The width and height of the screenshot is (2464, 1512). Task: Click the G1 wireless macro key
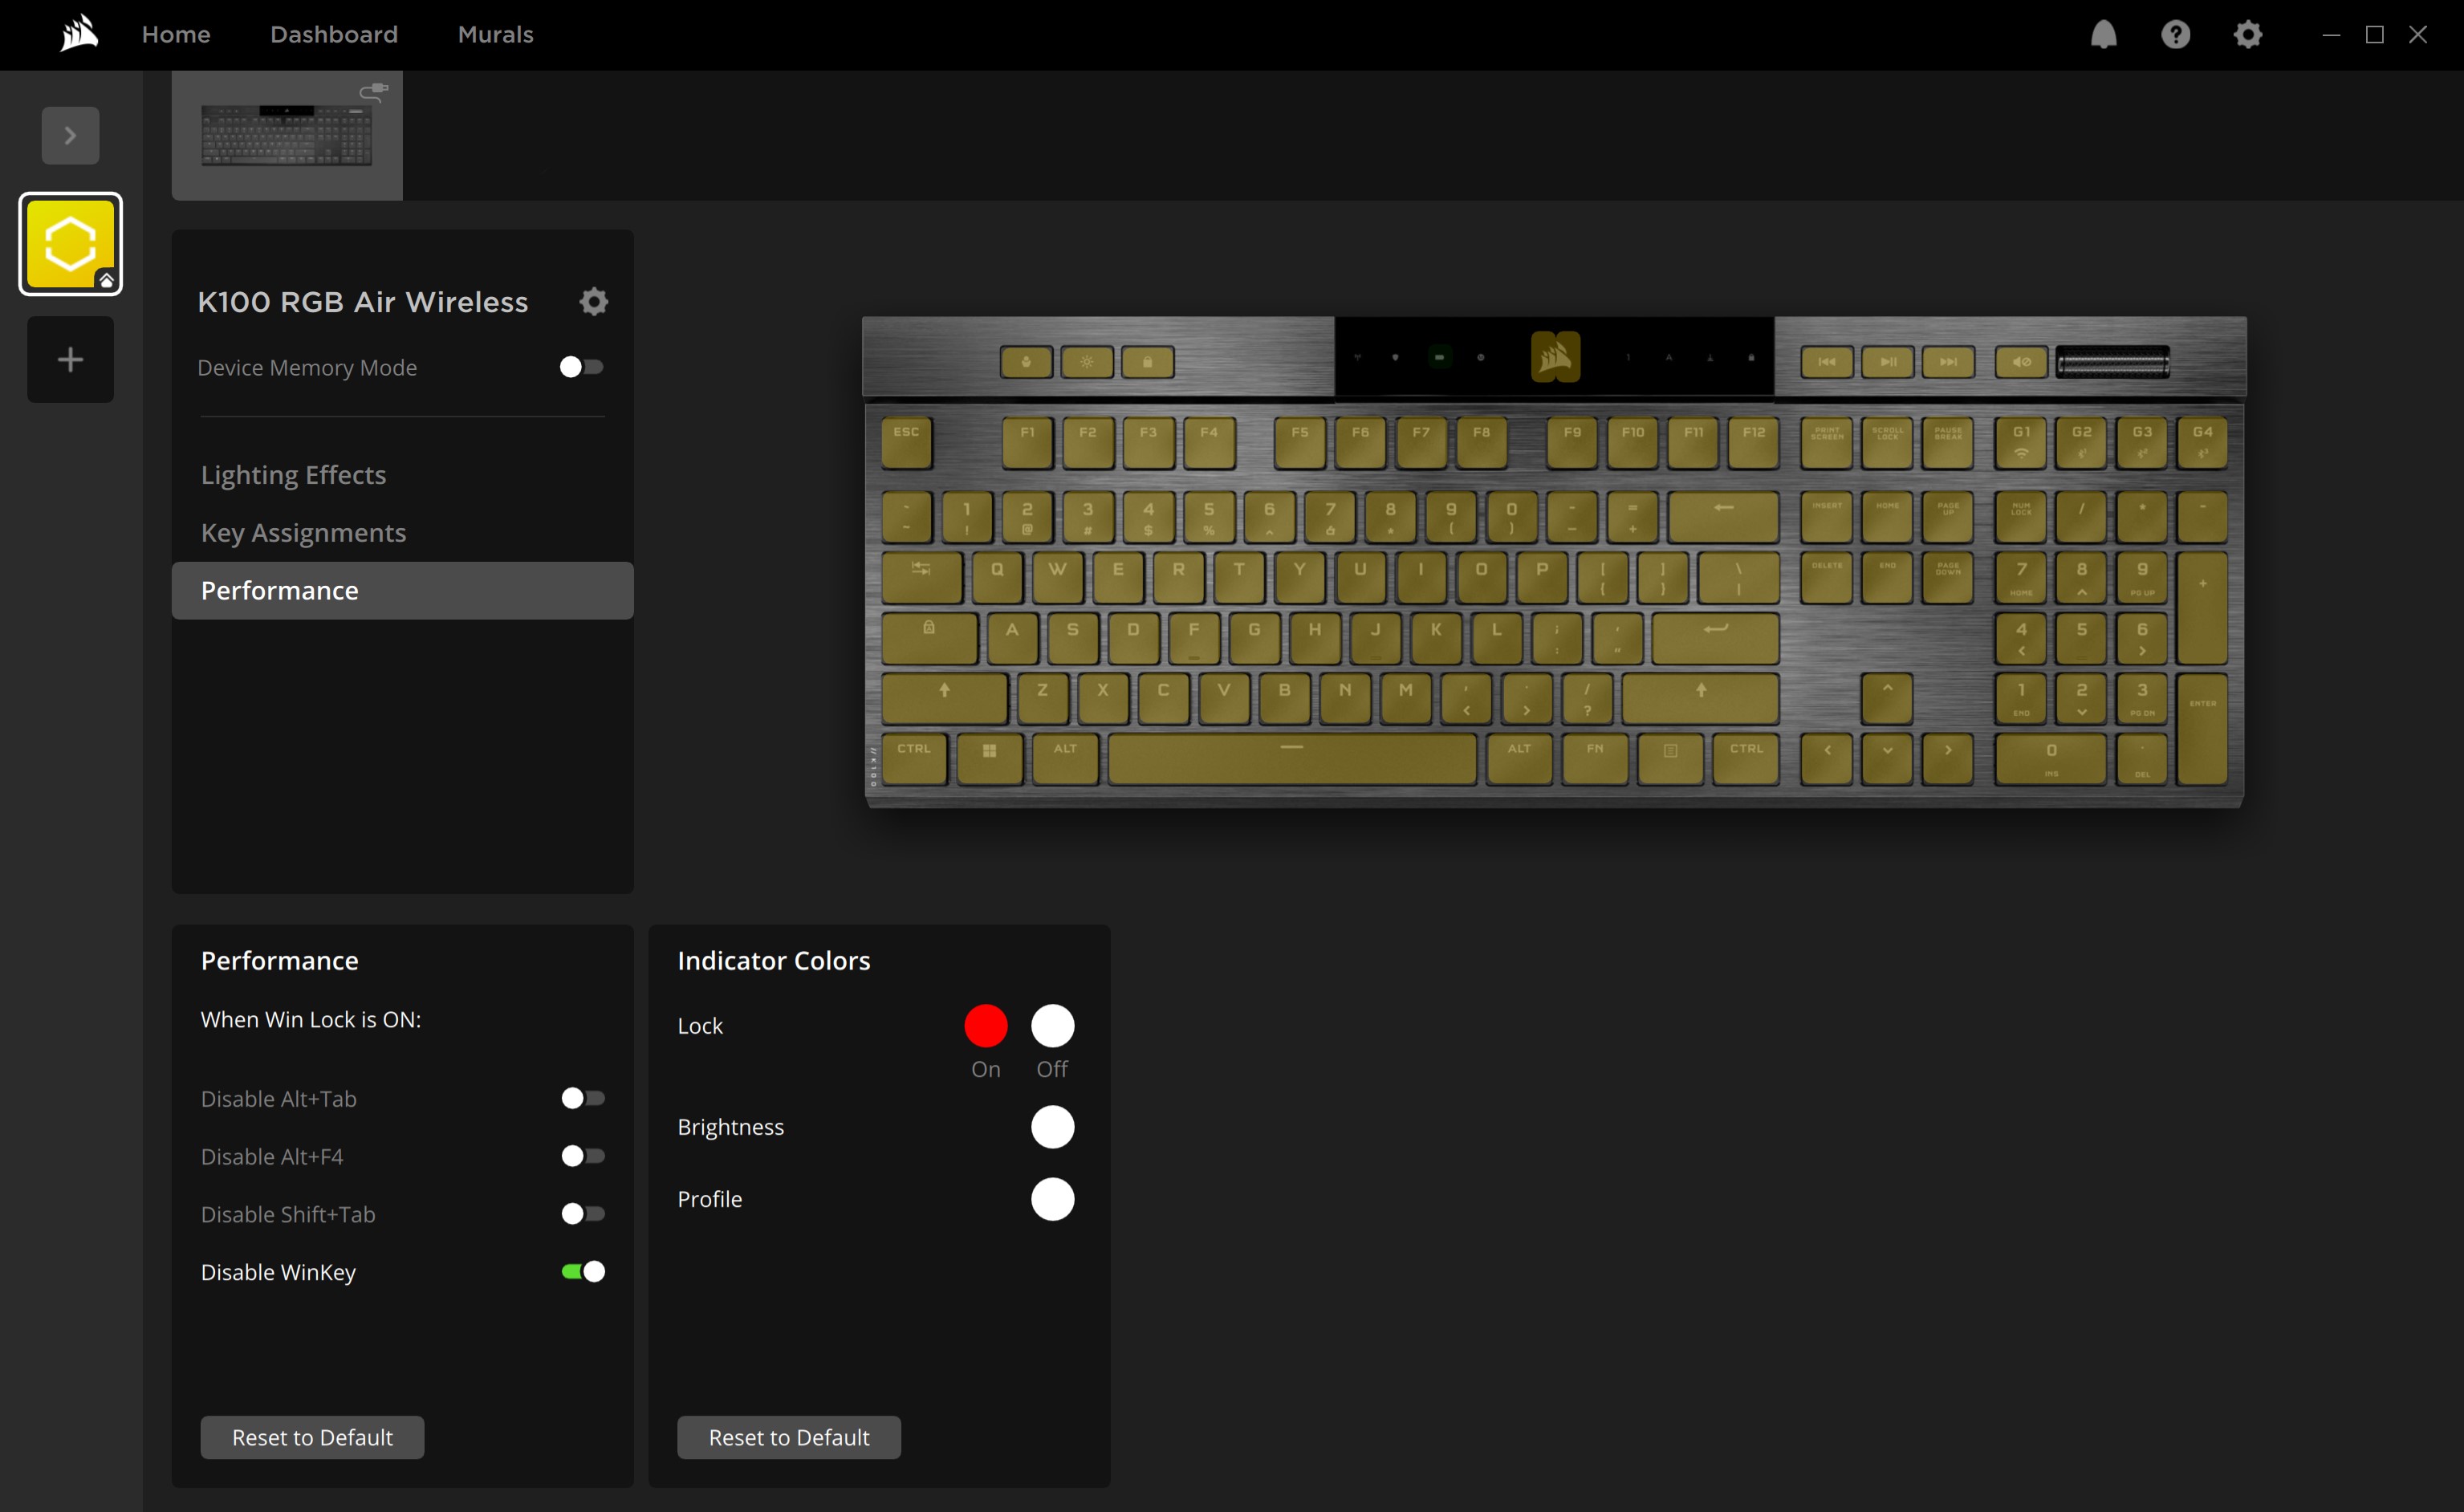[x=2021, y=443]
